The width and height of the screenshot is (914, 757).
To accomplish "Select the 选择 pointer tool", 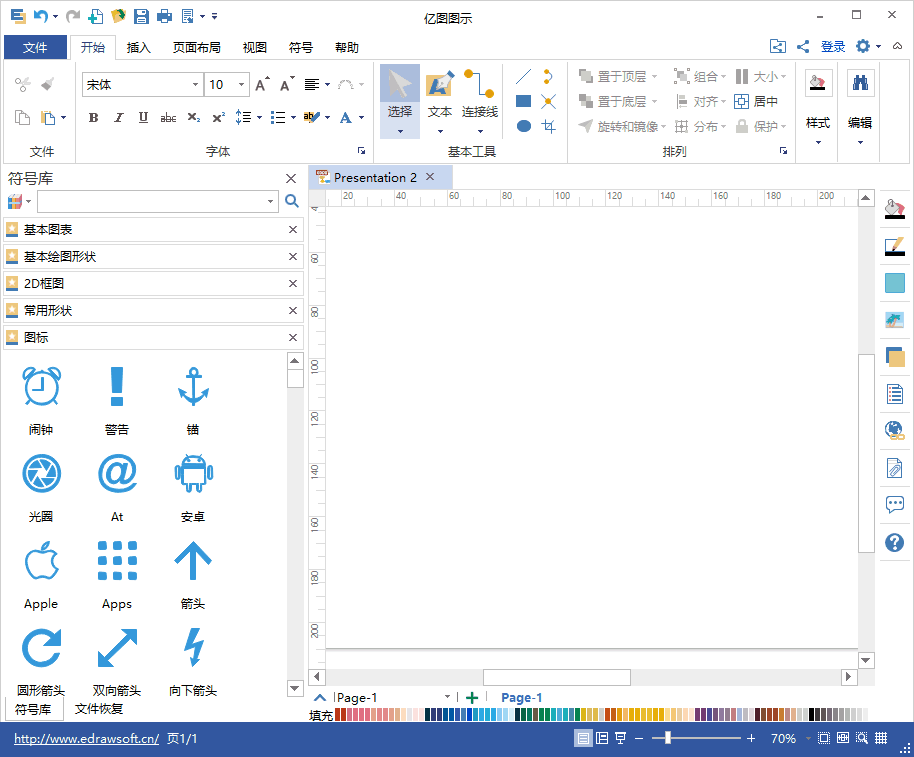I will click(x=400, y=101).
